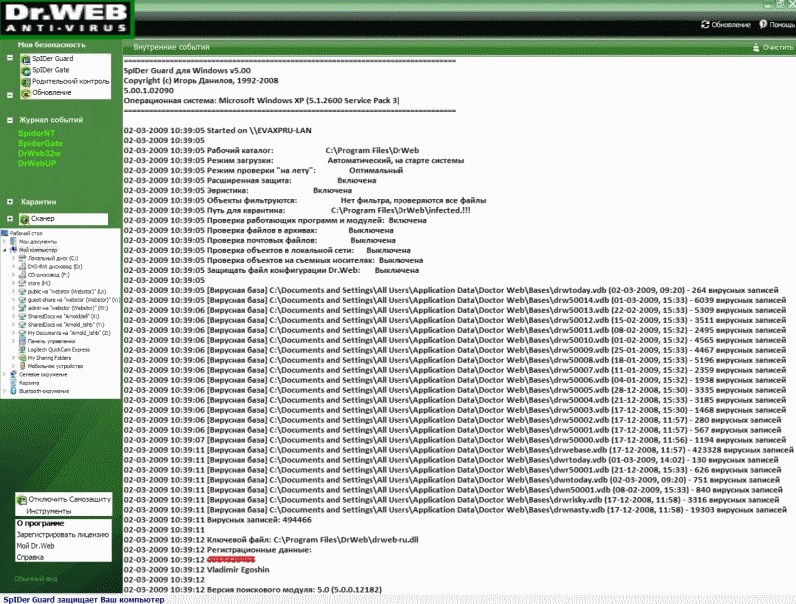Click the Logitech QuickCam Express icon
The width and height of the screenshot is (796, 604).
click(x=22, y=349)
